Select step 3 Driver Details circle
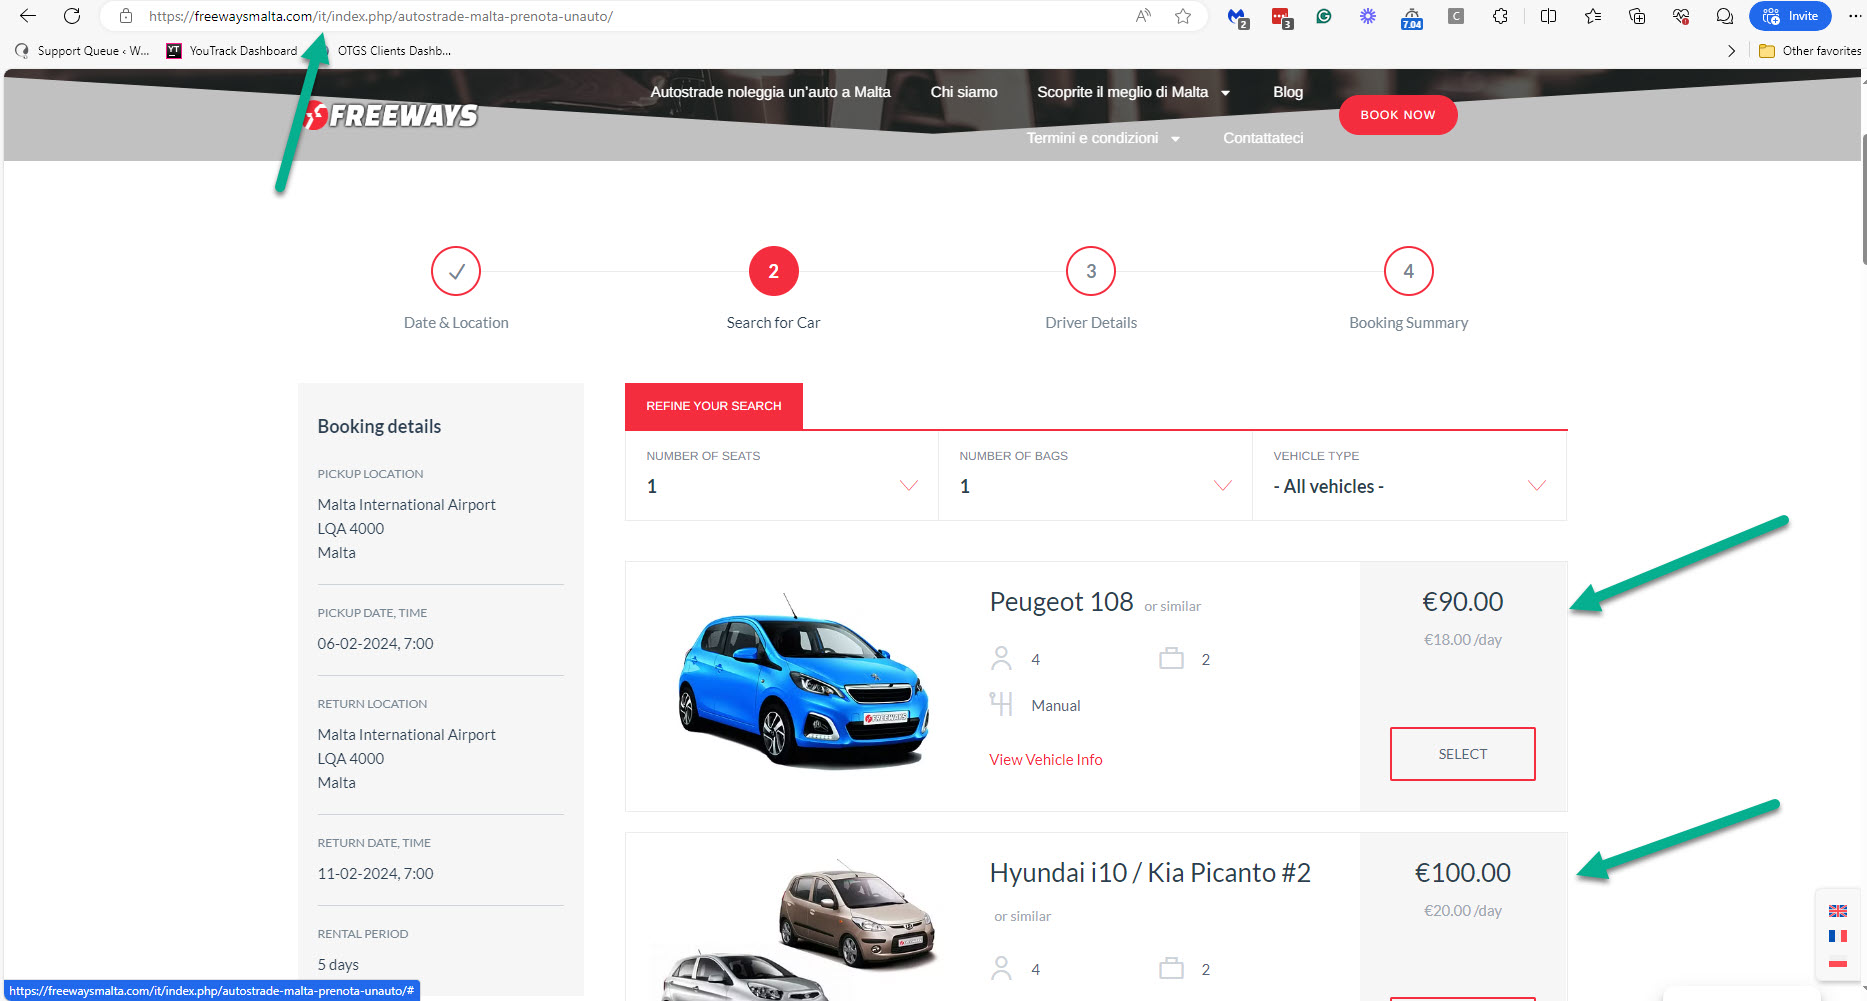Viewport: 1867px width, 1001px height. point(1091,271)
